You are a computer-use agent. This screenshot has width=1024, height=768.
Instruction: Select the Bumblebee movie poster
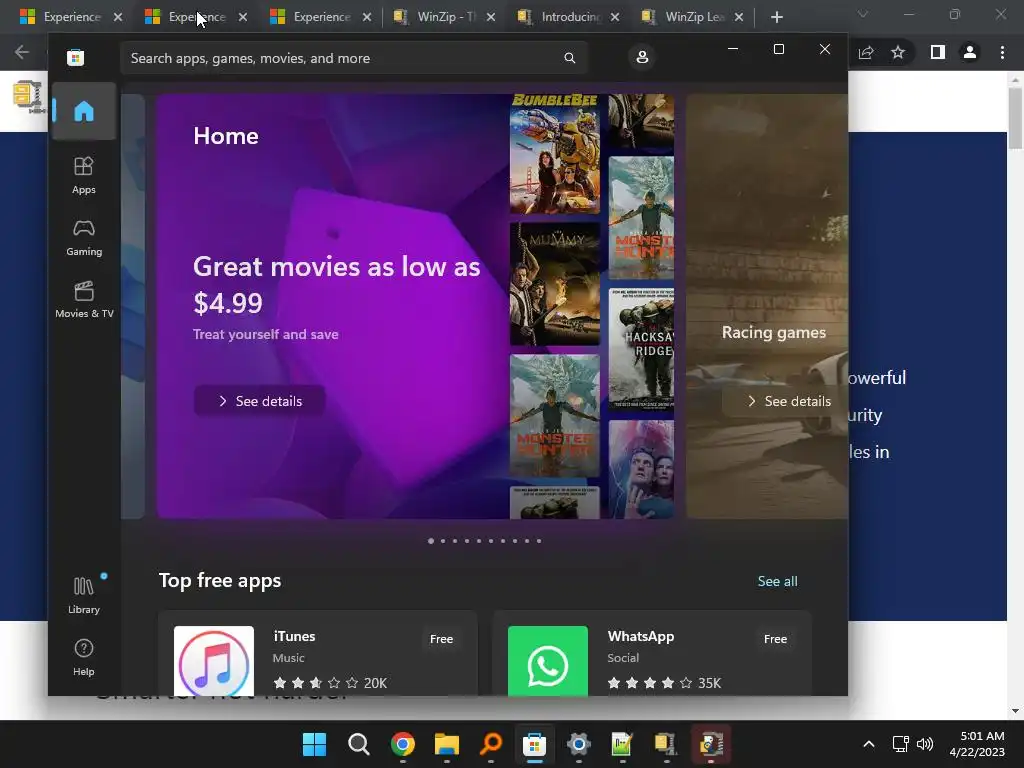[554, 154]
